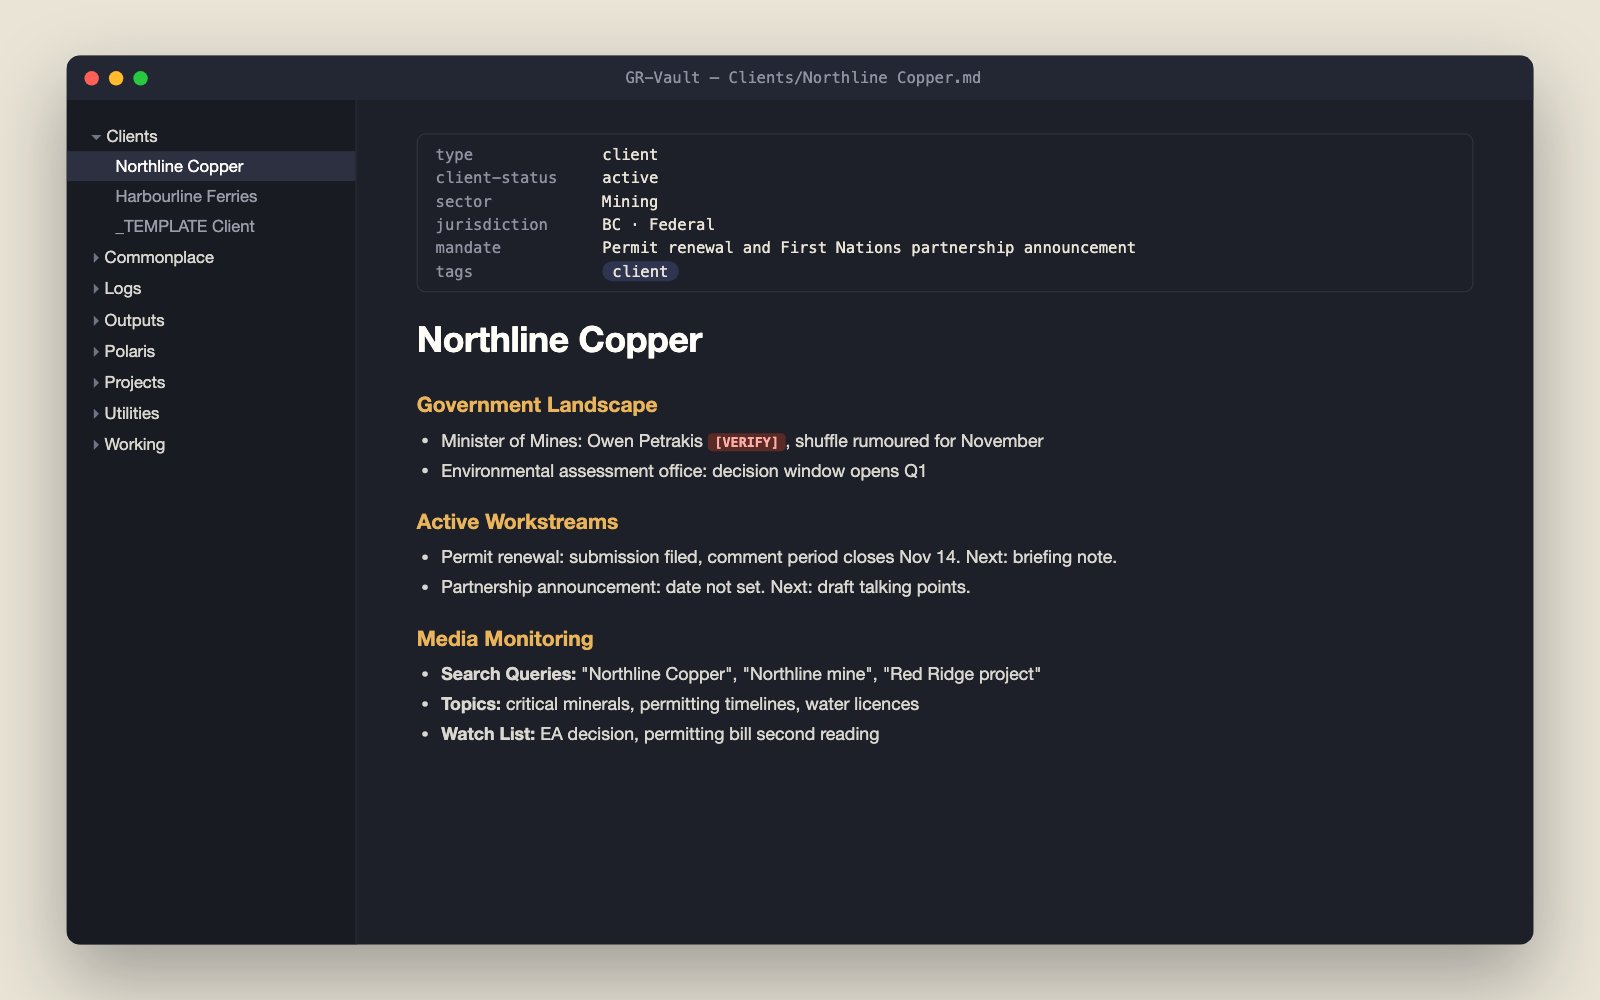Expand the Outputs folder arrow
Screen dimensions: 1600x1000
[96, 321]
